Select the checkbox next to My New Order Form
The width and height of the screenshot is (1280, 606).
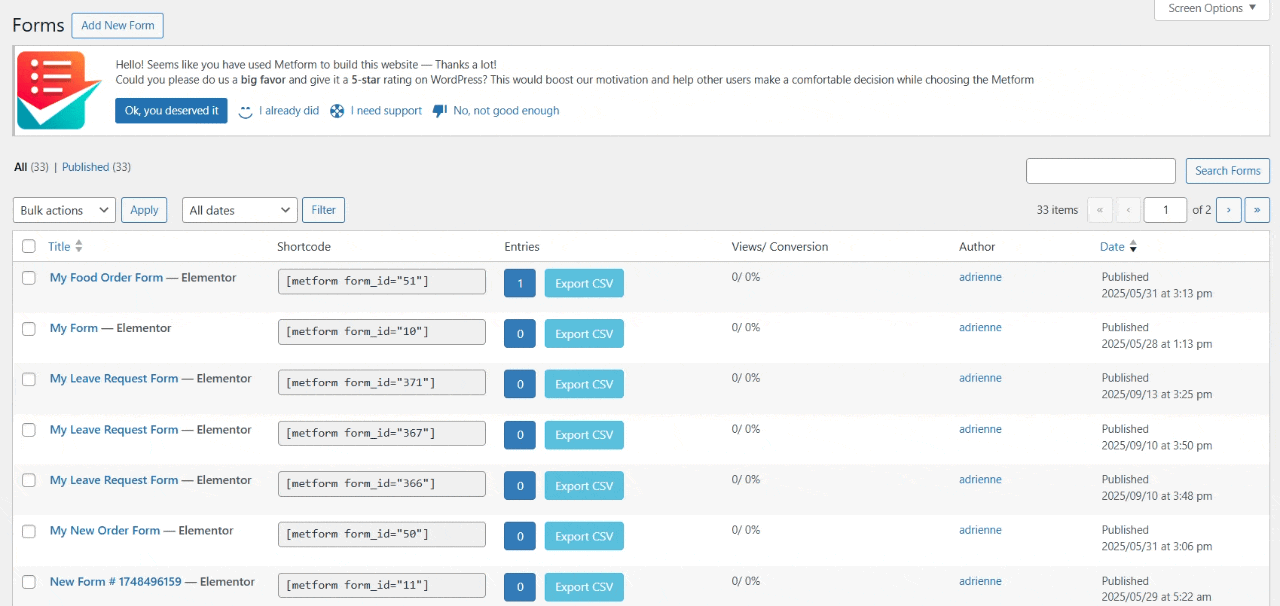click(28, 531)
